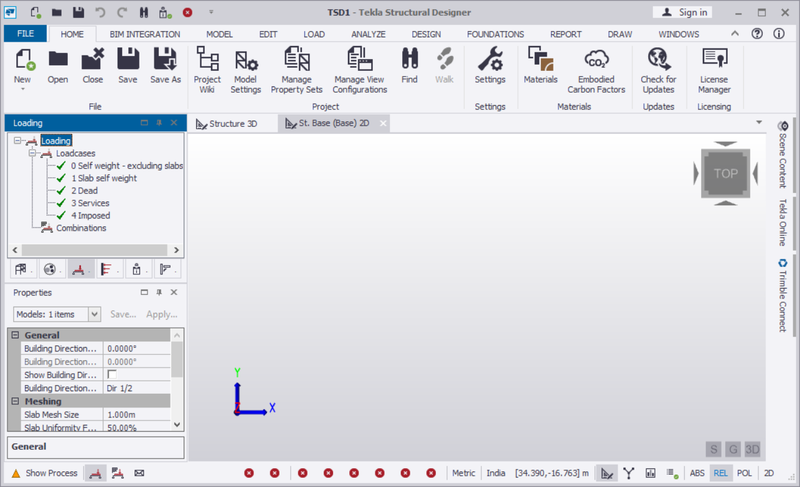The image size is (800, 487).
Task: Open the Help question mark icon
Action: click(x=757, y=34)
